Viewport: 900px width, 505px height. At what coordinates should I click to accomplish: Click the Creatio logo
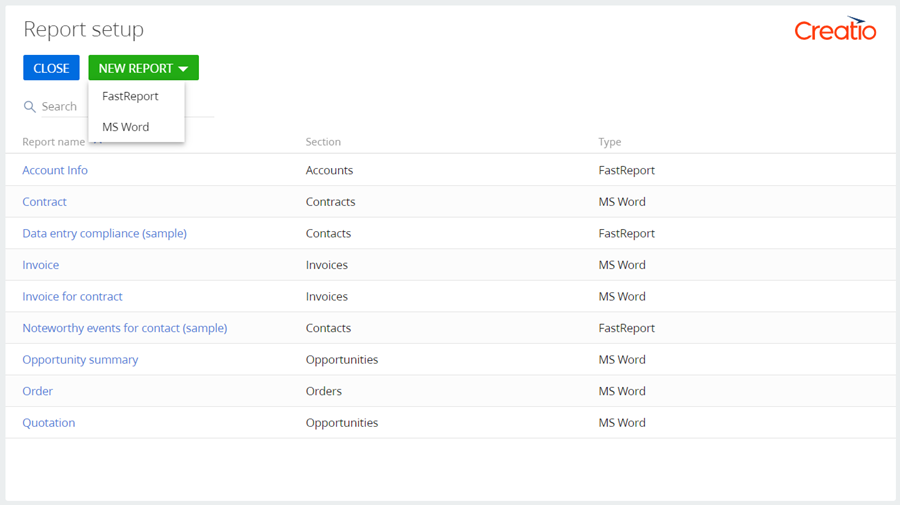[x=835, y=29]
